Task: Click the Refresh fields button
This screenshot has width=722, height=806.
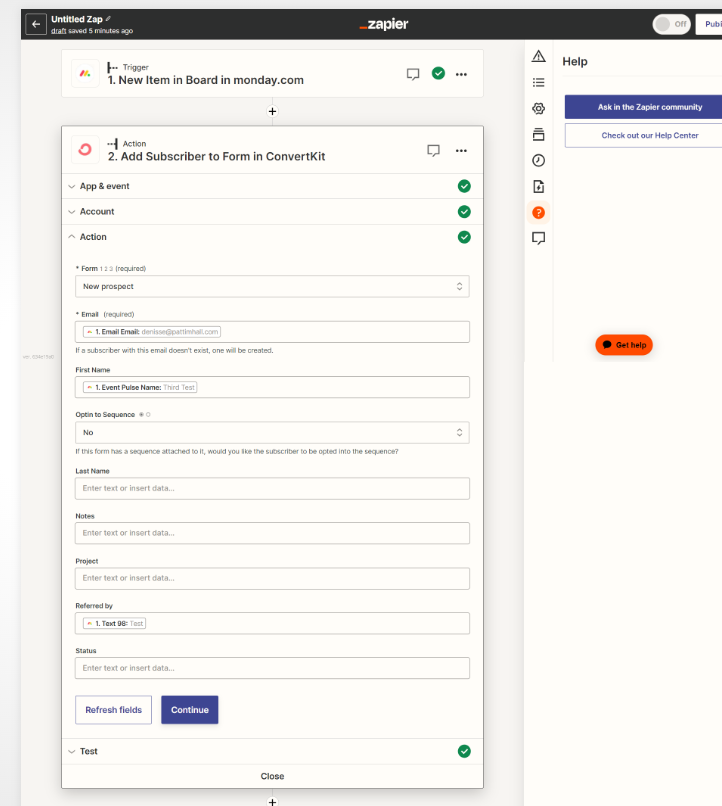Action: click(x=114, y=710)
